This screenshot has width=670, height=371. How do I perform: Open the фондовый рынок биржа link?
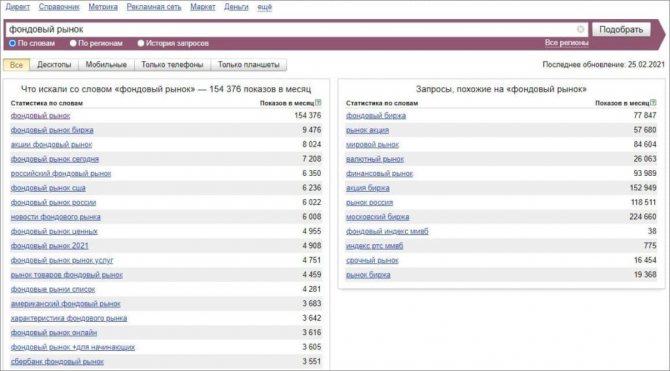[x=52, y=130]
